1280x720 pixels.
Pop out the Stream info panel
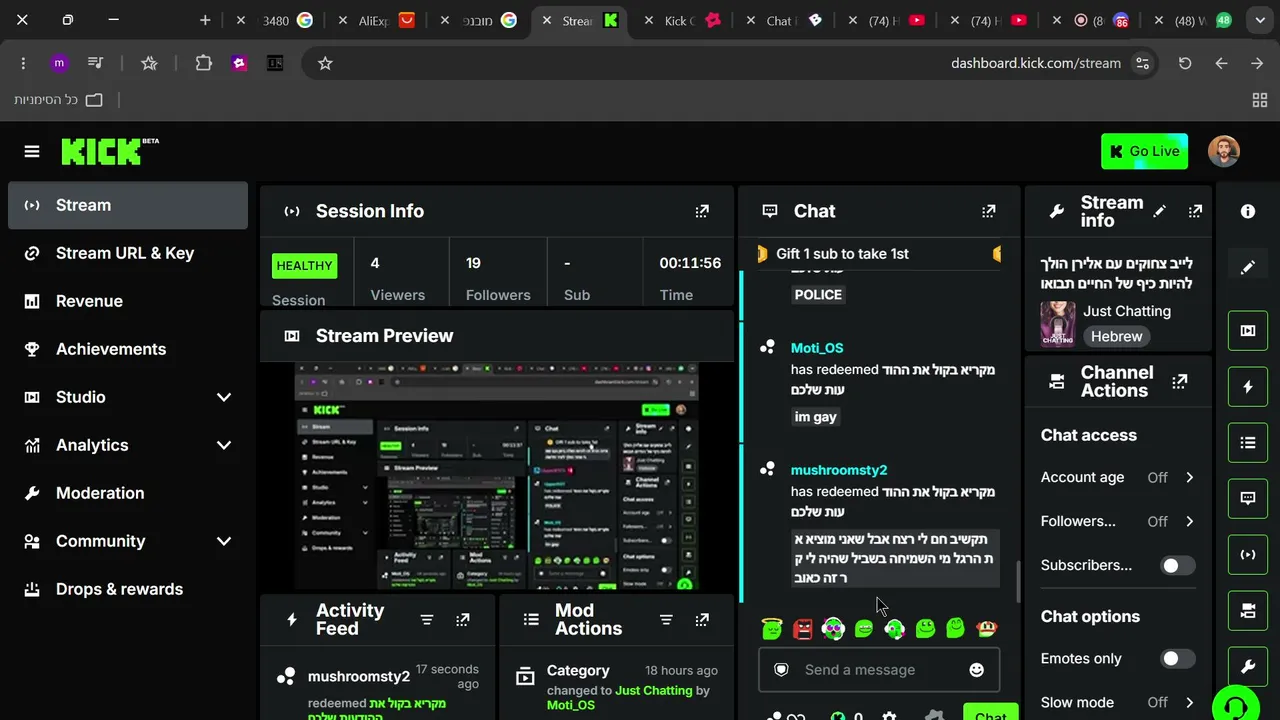pos(1195,211)
